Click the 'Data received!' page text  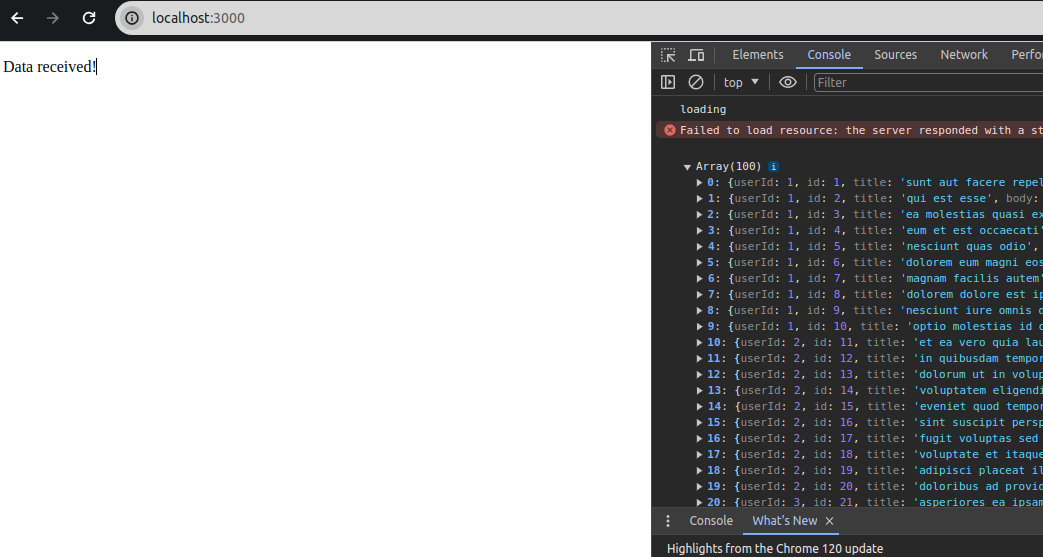point(49,67)
